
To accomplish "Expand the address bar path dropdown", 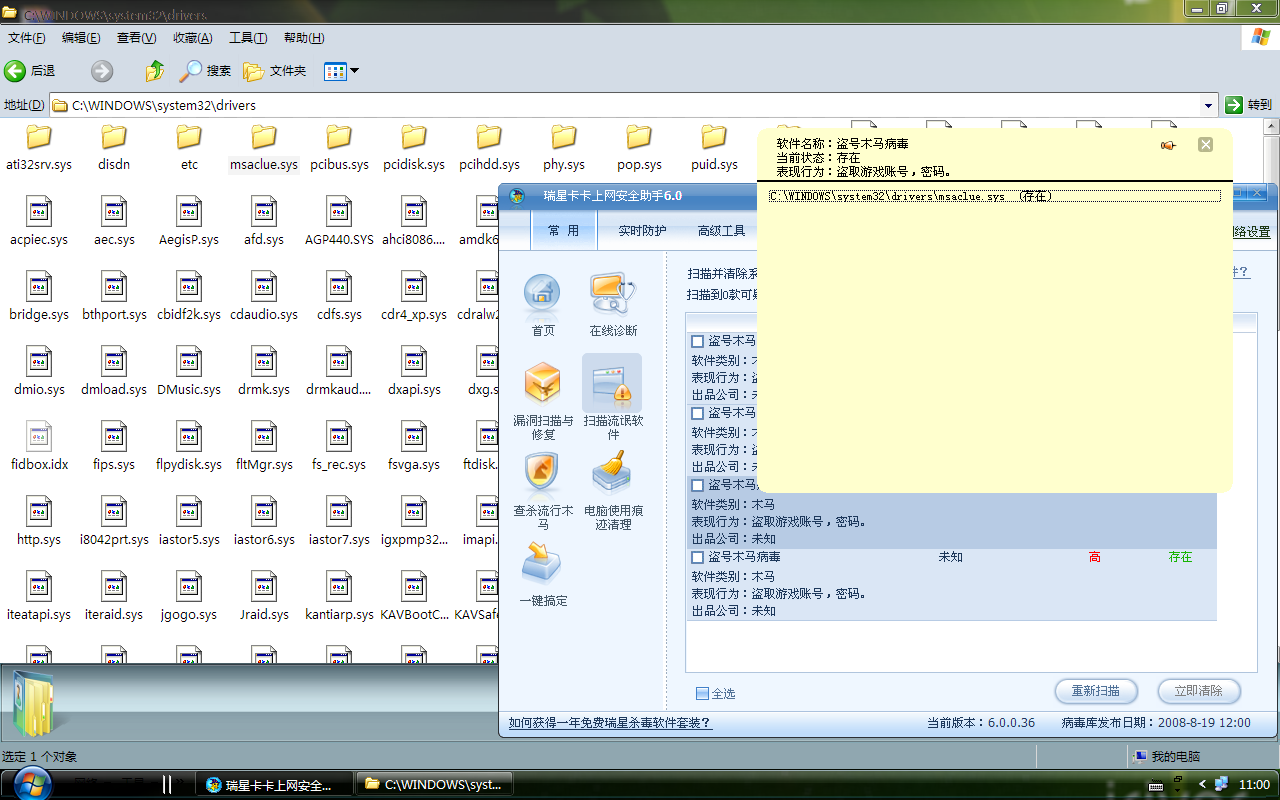I will pyautogui.click(x=1208, y=105).
